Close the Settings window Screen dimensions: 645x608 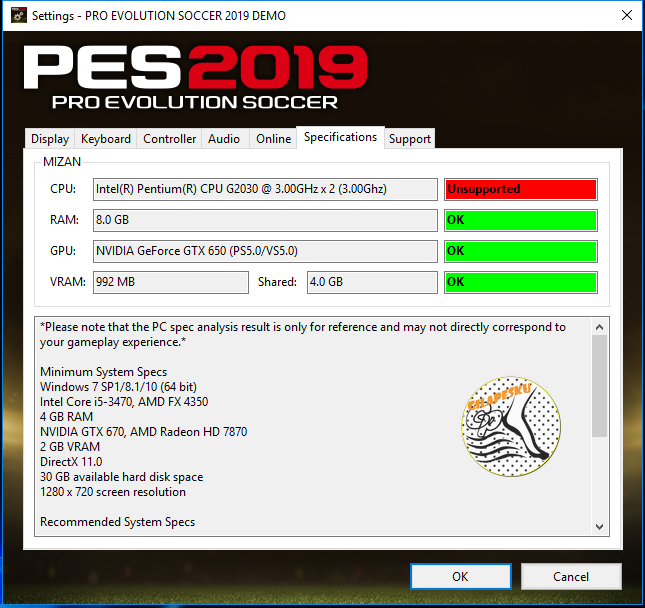coord(626,16)
